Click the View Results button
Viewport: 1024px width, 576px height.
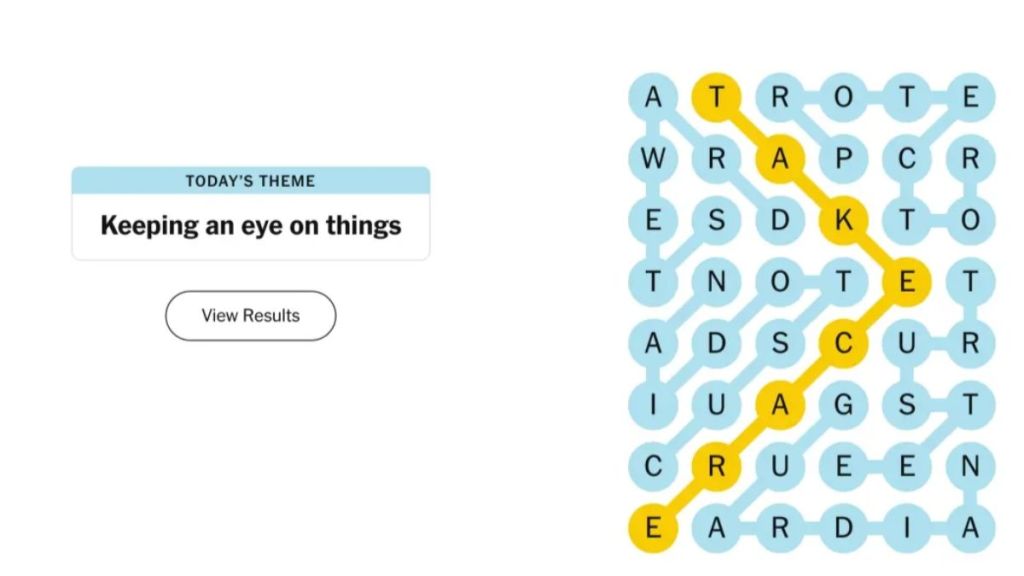(250, 316)
